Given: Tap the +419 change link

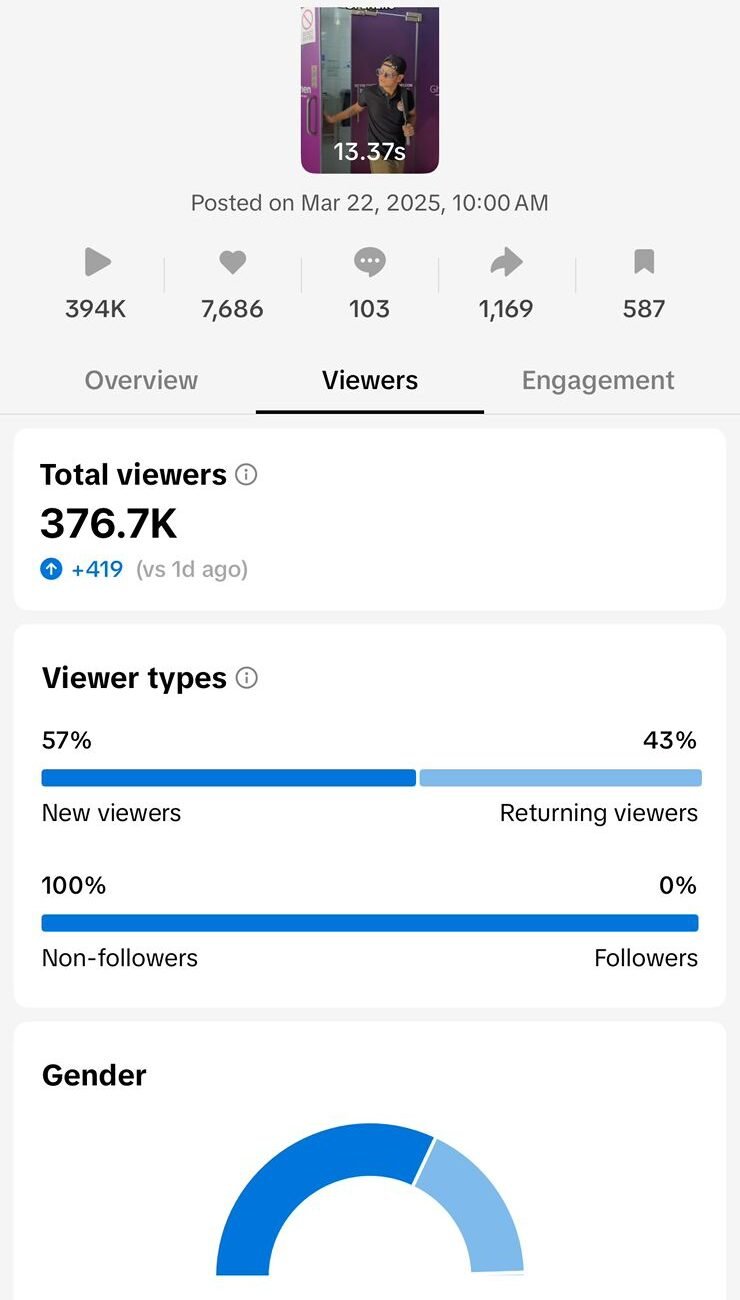Looking at the screenshot, I should (97, 570).
